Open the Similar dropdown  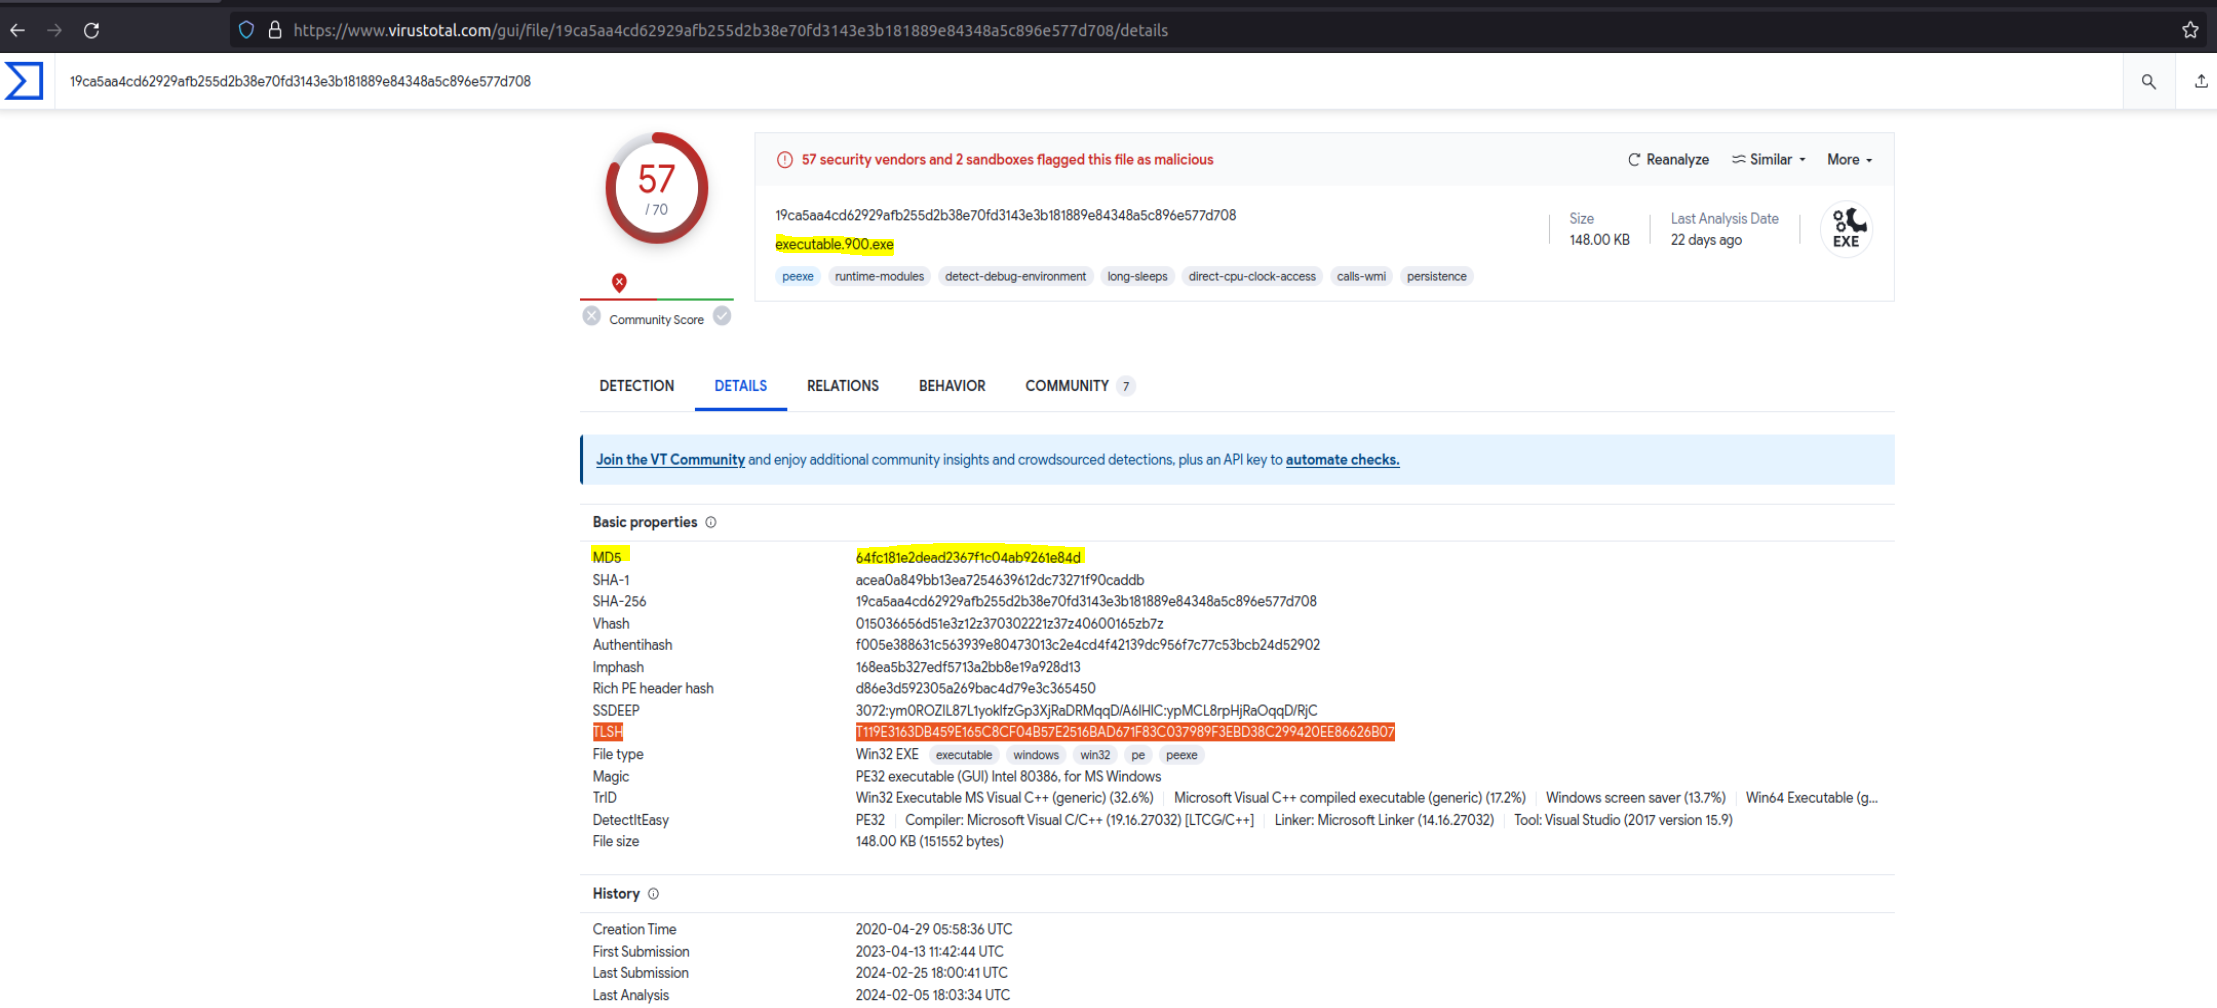[x=1769, y=160]
